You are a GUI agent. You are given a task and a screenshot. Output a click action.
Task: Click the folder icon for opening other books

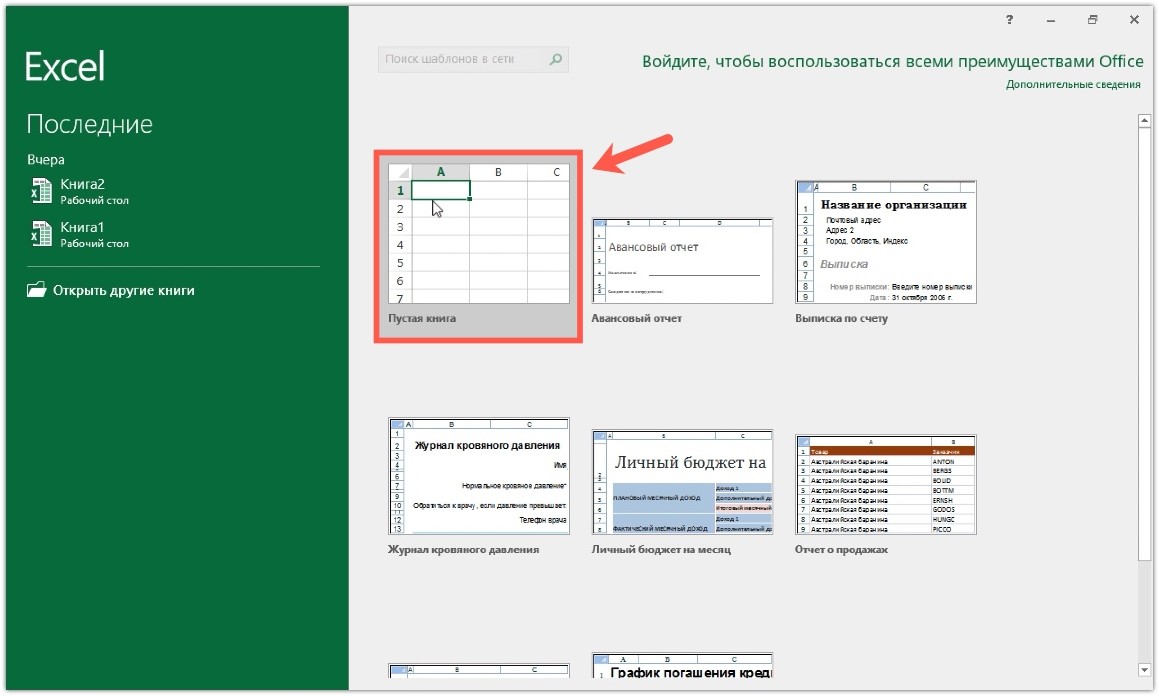(36, 290)
